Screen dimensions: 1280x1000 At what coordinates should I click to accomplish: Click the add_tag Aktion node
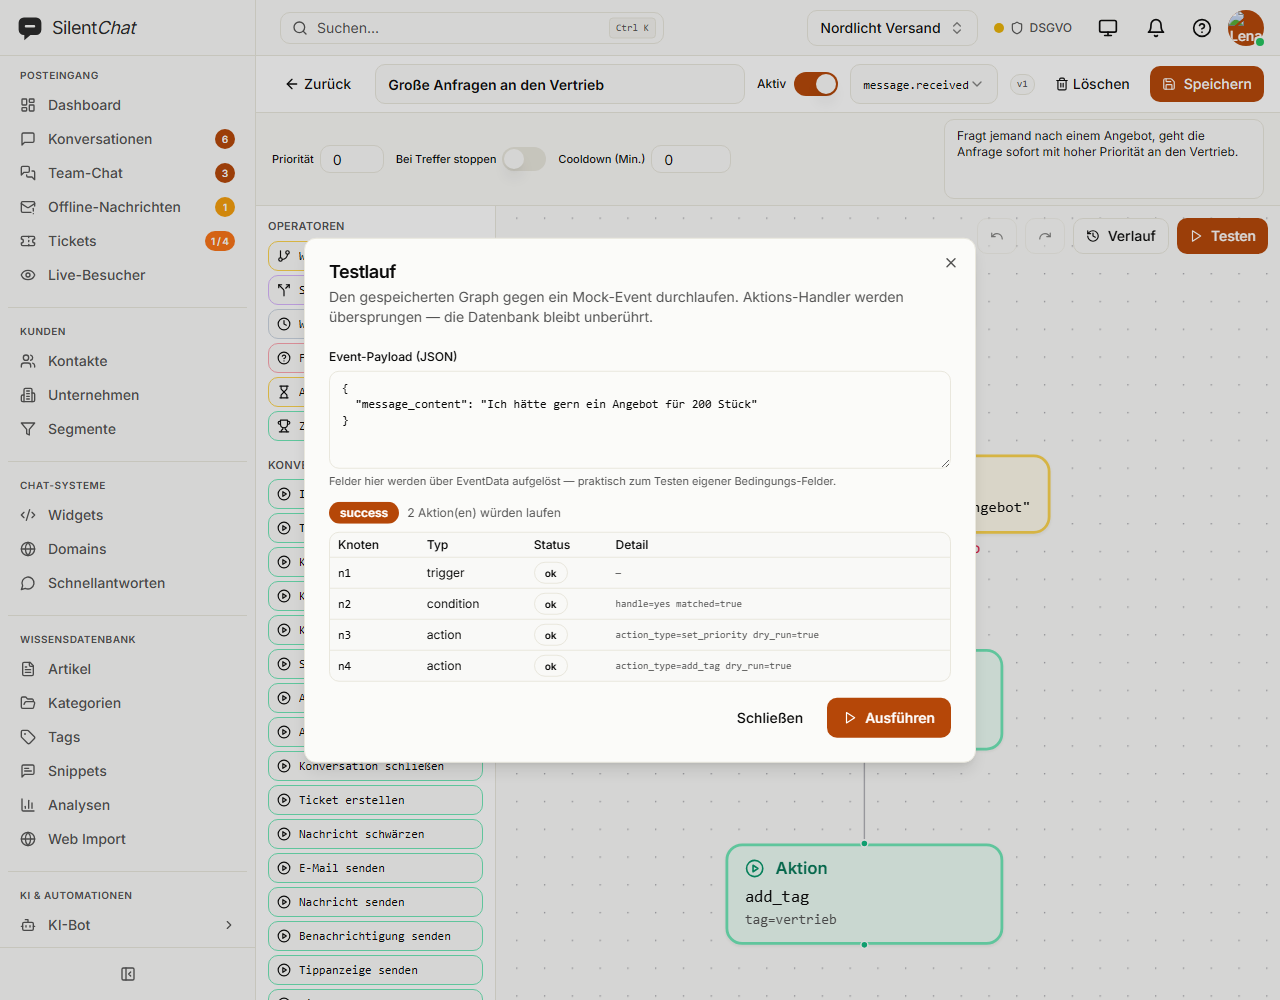point(865,894)
